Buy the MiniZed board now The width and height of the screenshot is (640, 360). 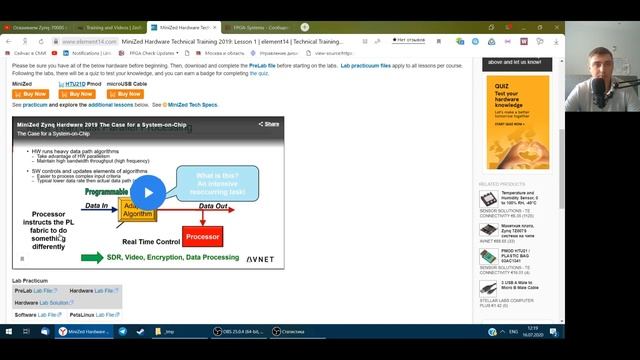(x=31, y=94)
